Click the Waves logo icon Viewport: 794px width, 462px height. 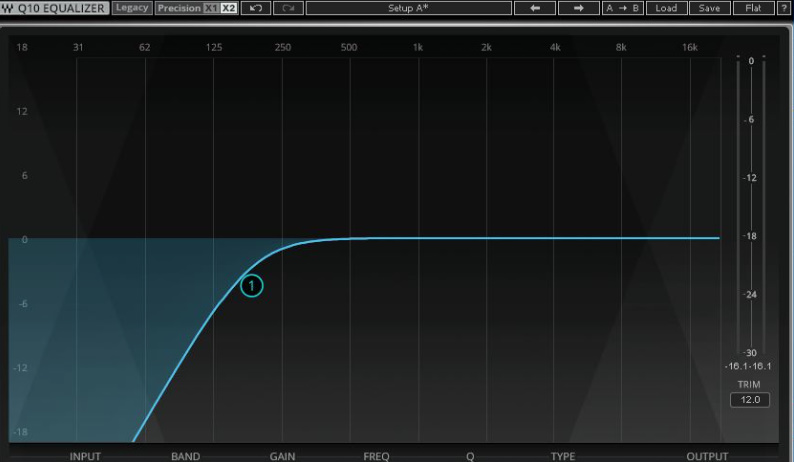coord(8,8)
